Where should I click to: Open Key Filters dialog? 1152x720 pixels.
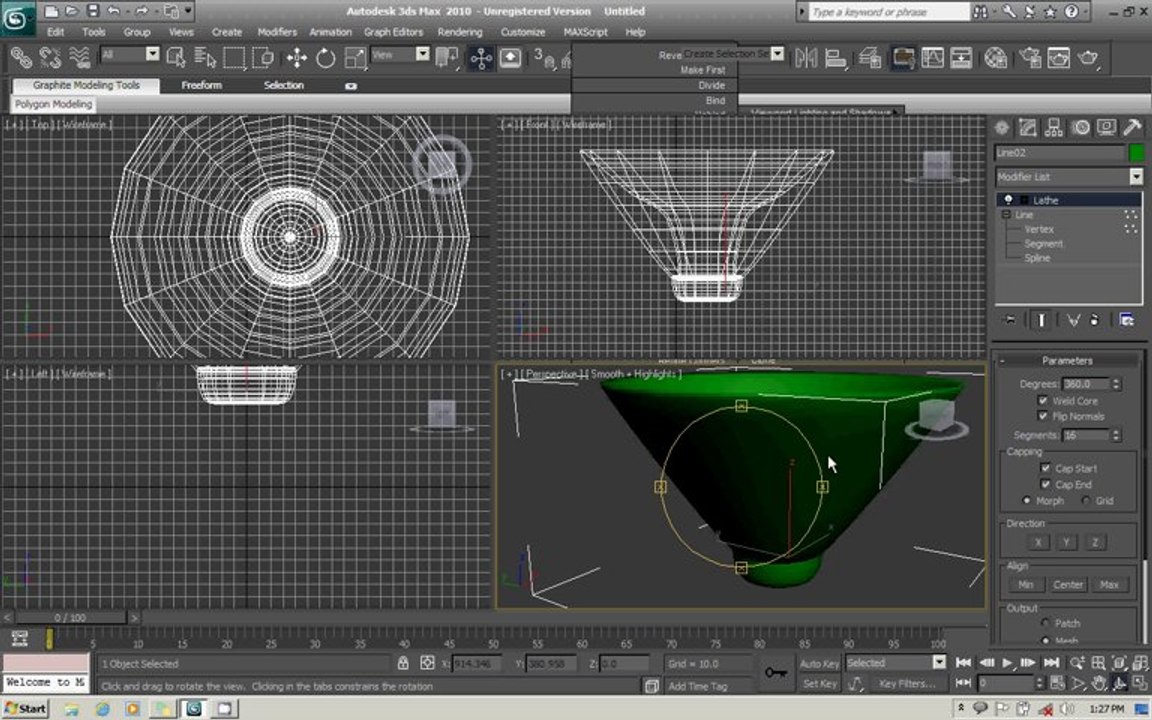pos(907,683)
